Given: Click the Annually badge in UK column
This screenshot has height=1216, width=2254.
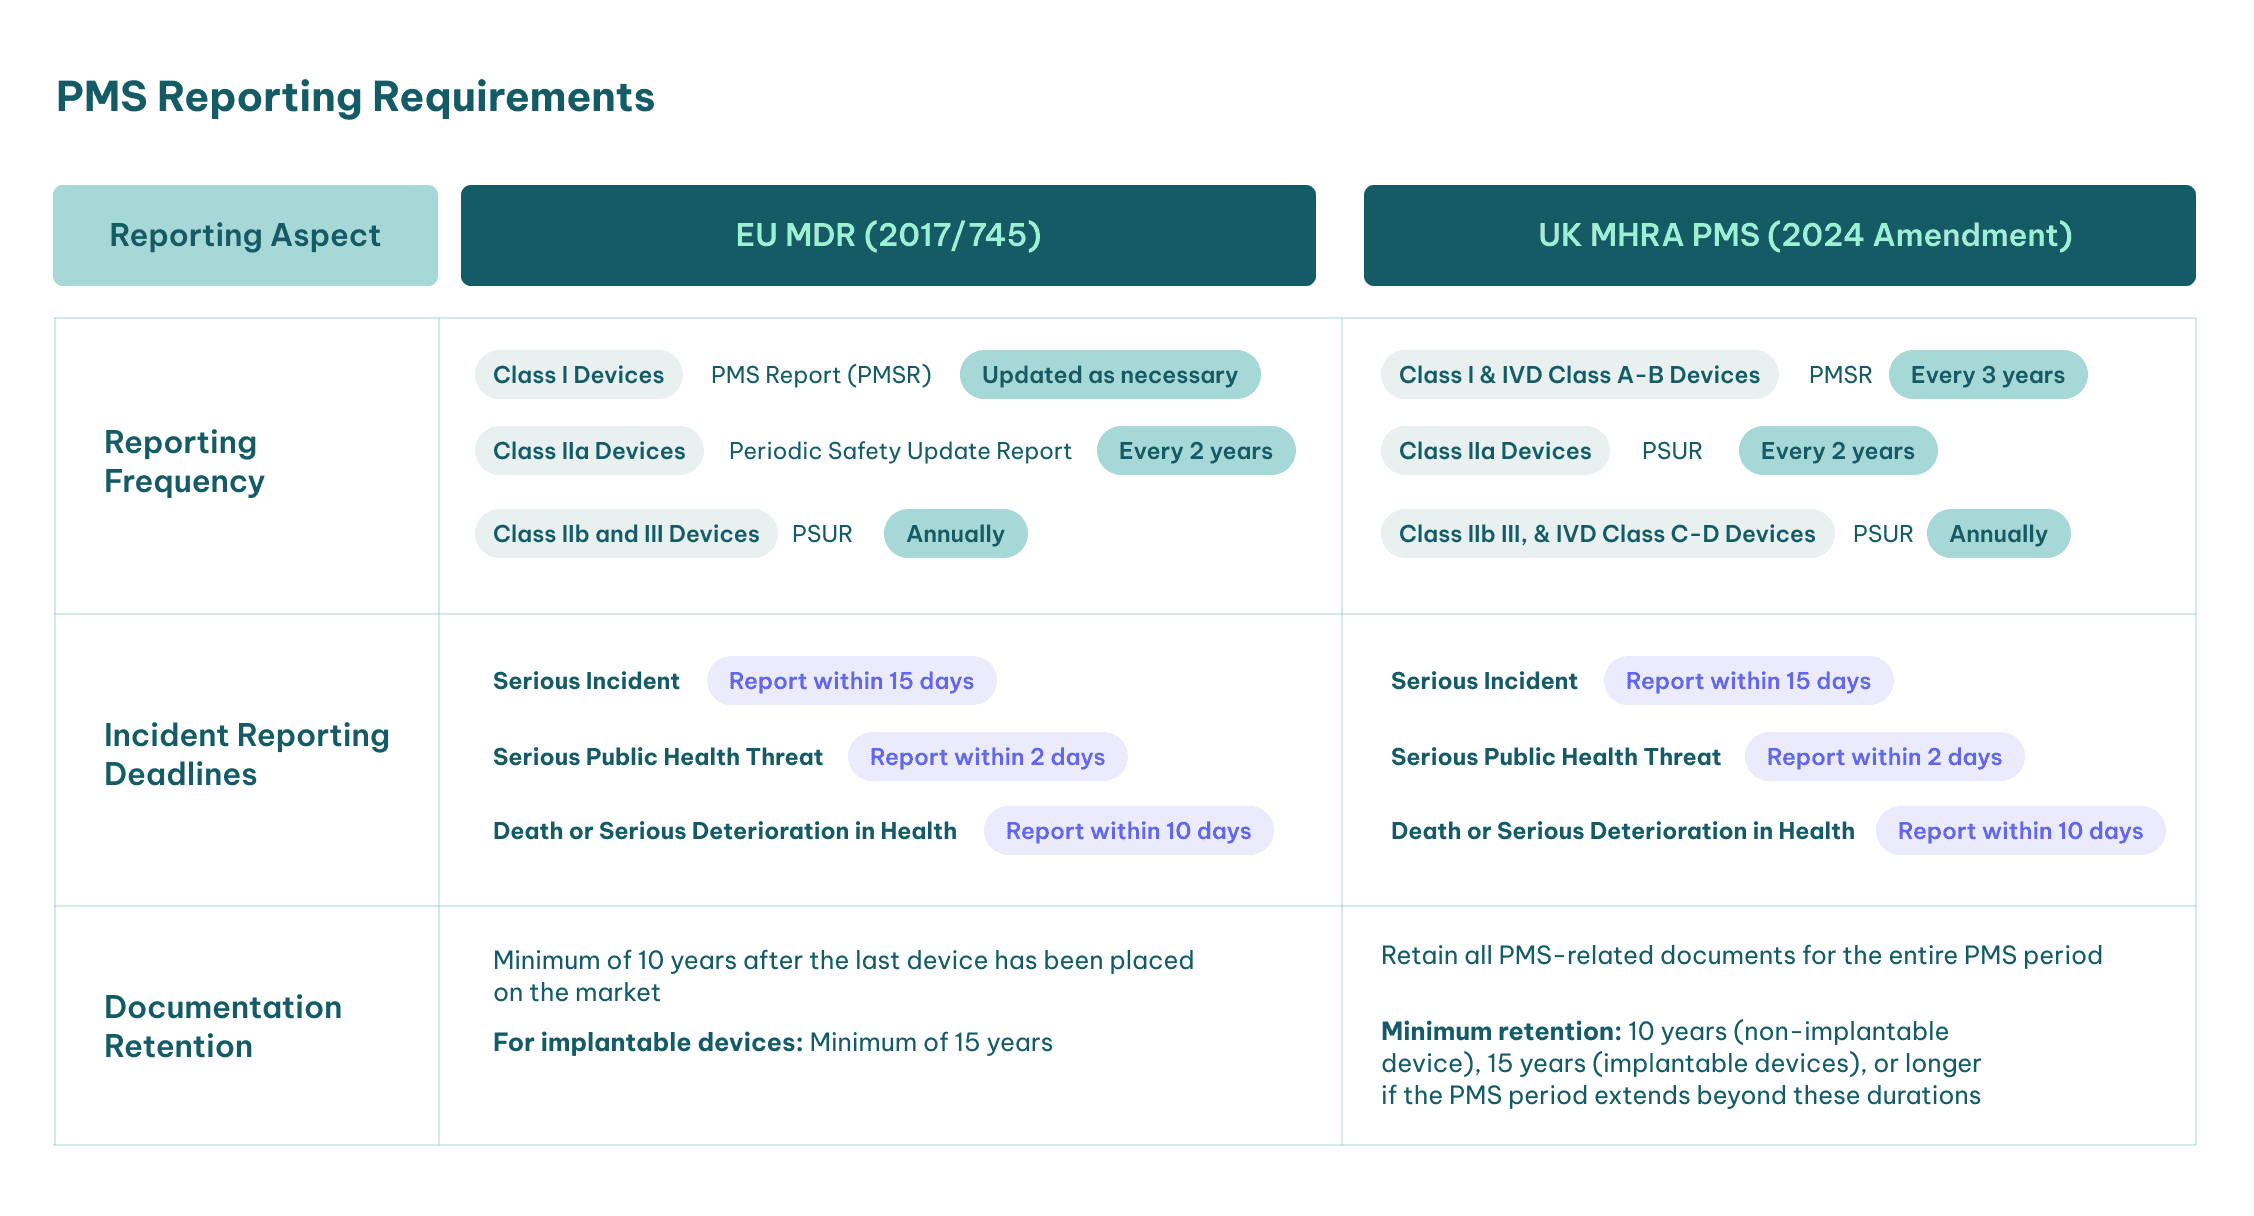Looking at the screenshot, I should click(x=1999, y=534).
